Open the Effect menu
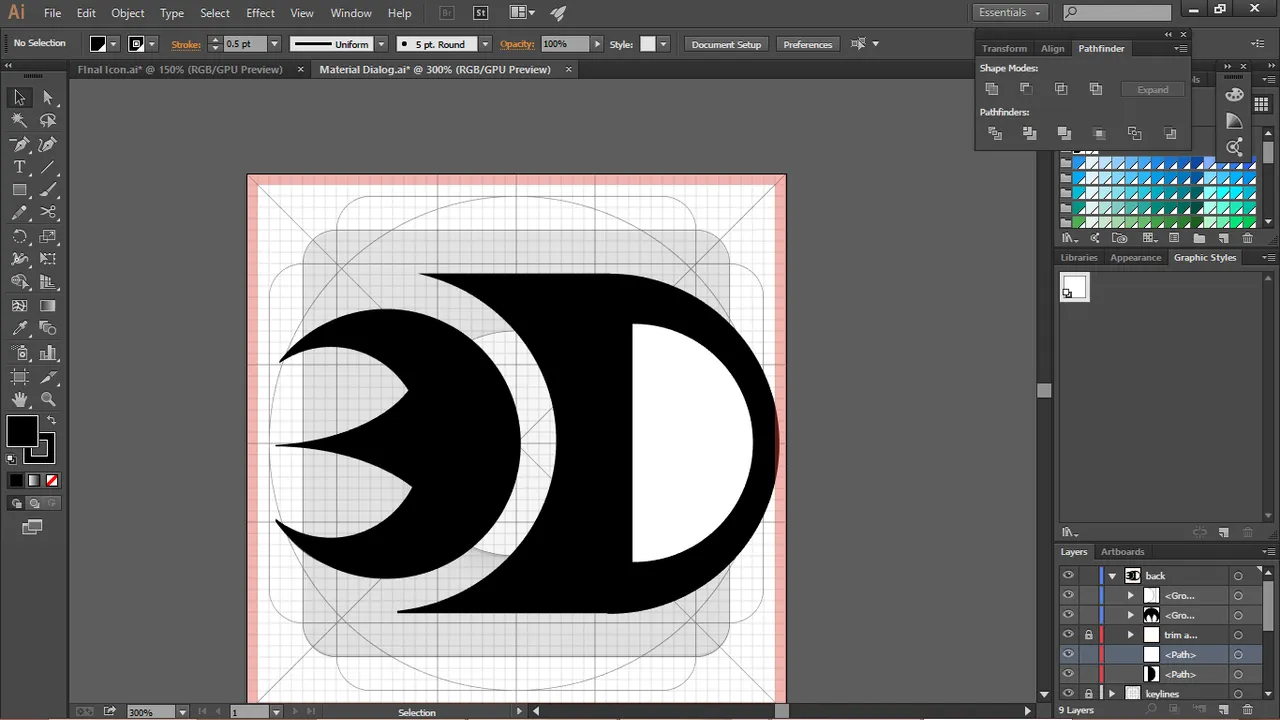Screen dimensions: 1280x720 click(260, 13)
